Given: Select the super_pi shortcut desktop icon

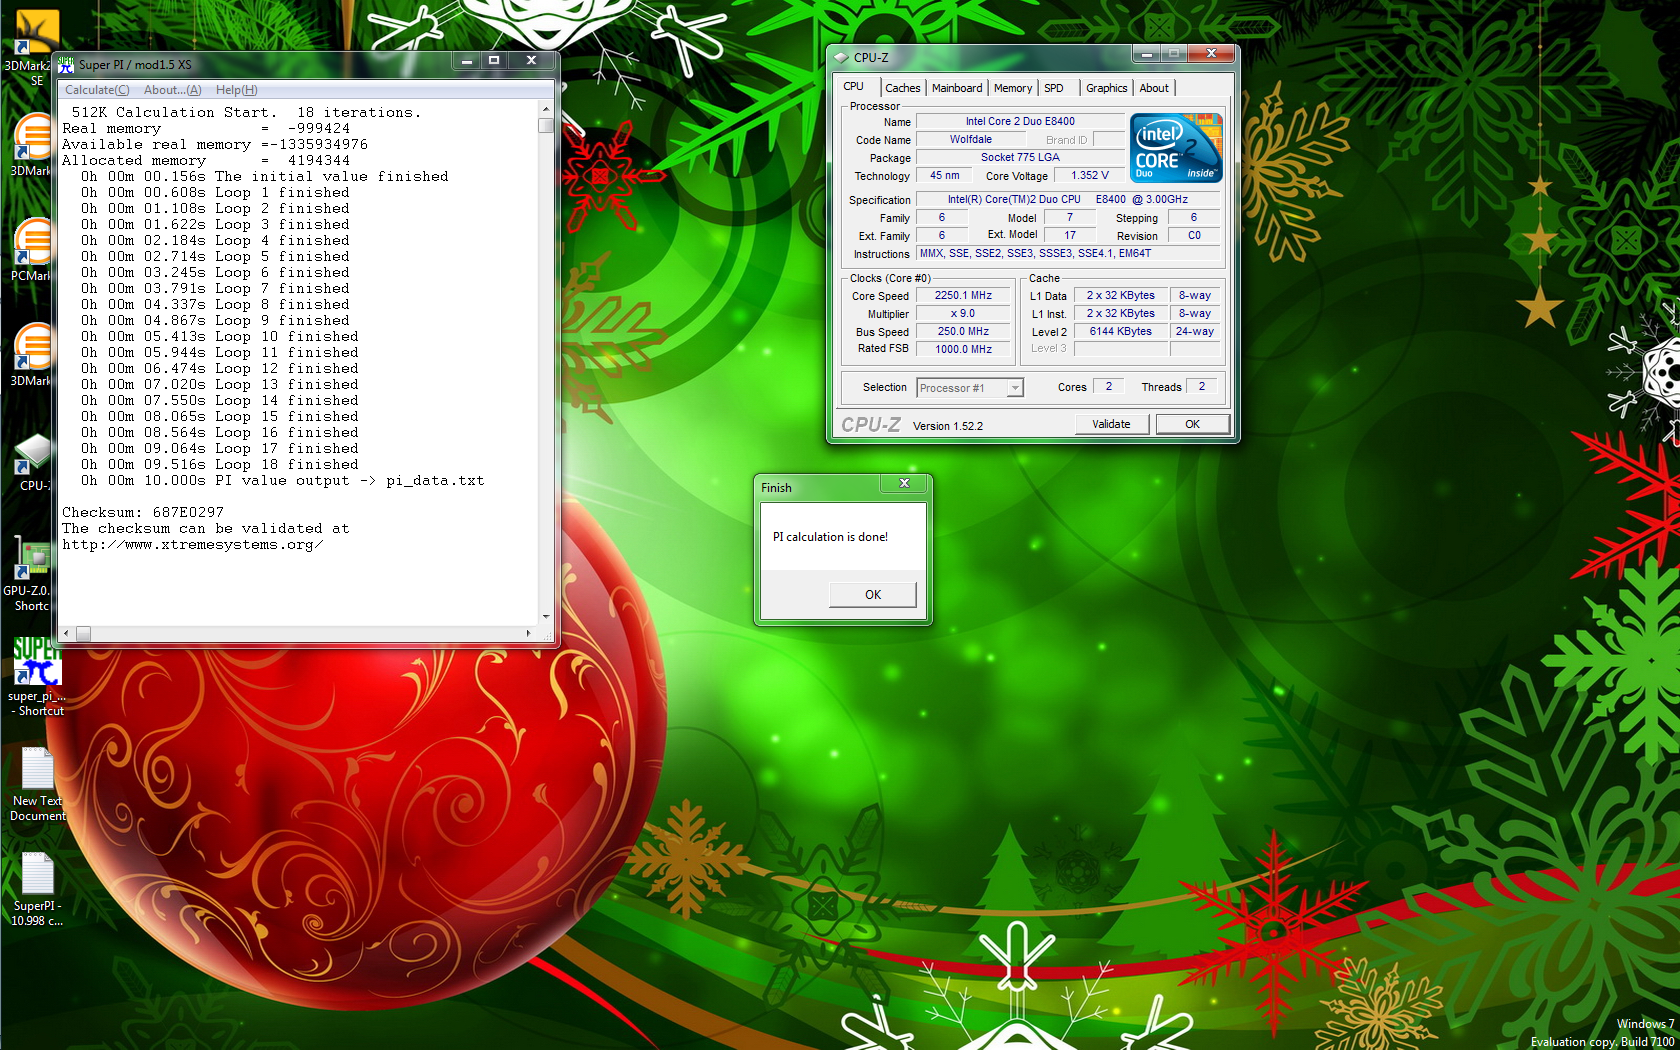Looking at the screenshot, I should [x=36, y=677].
